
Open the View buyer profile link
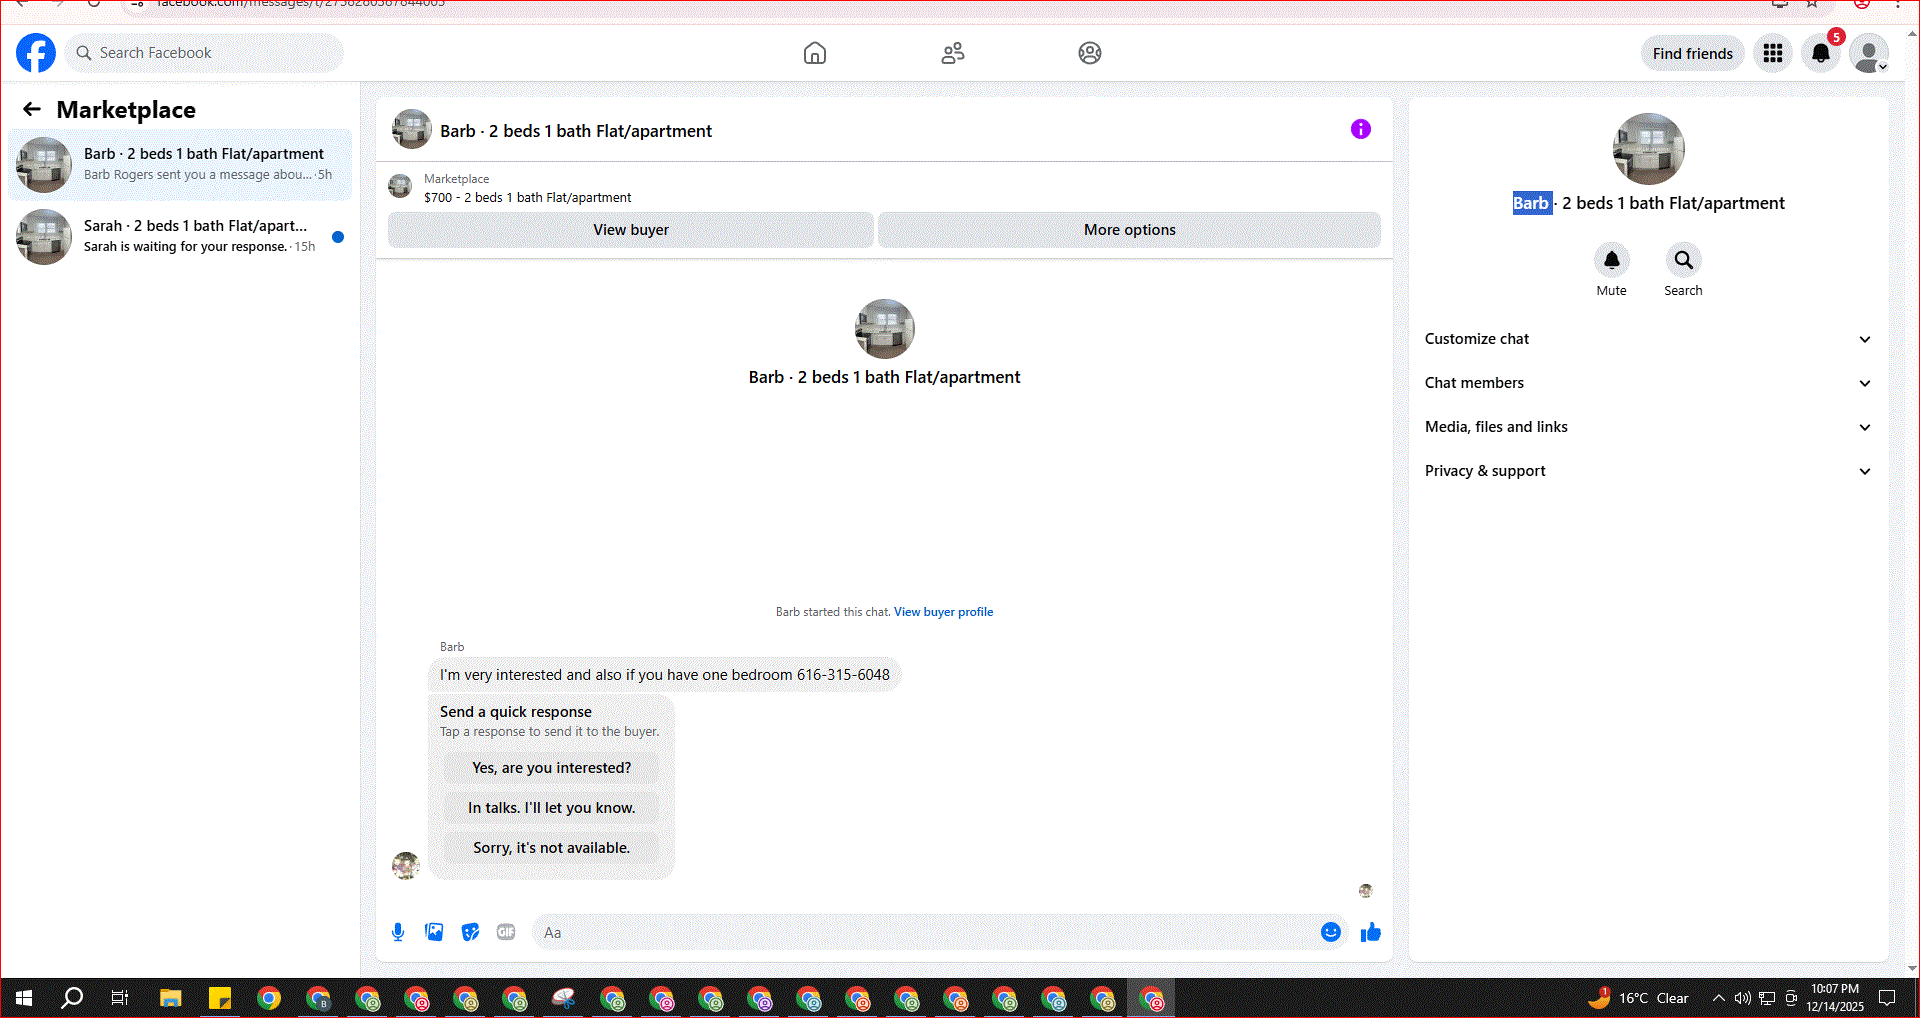pos(943,612)
